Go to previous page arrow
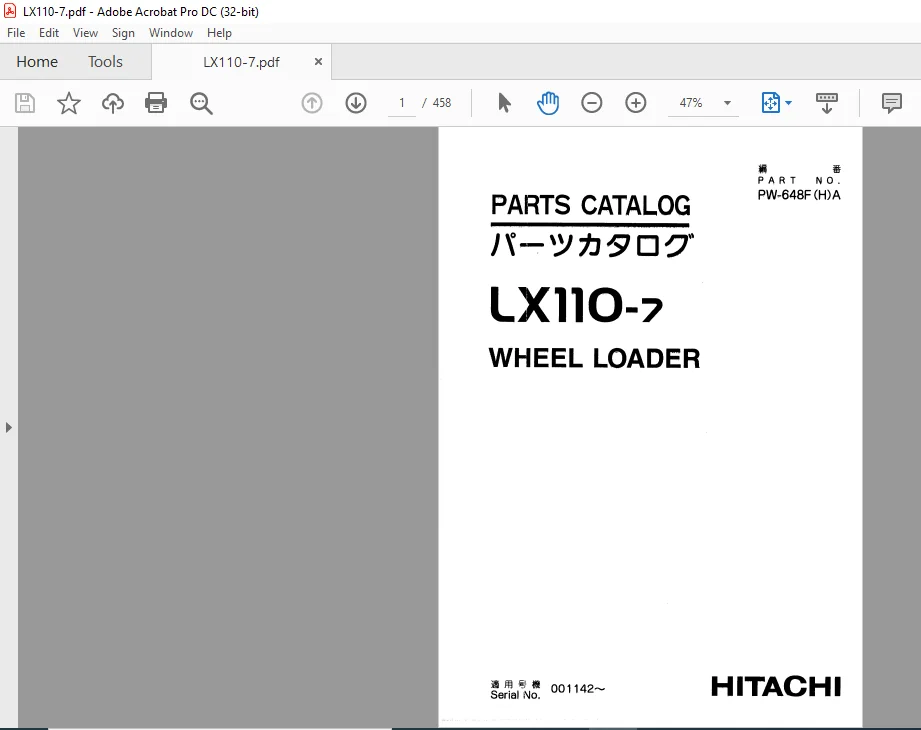921x730 pixels. click(x=312, y=103)
